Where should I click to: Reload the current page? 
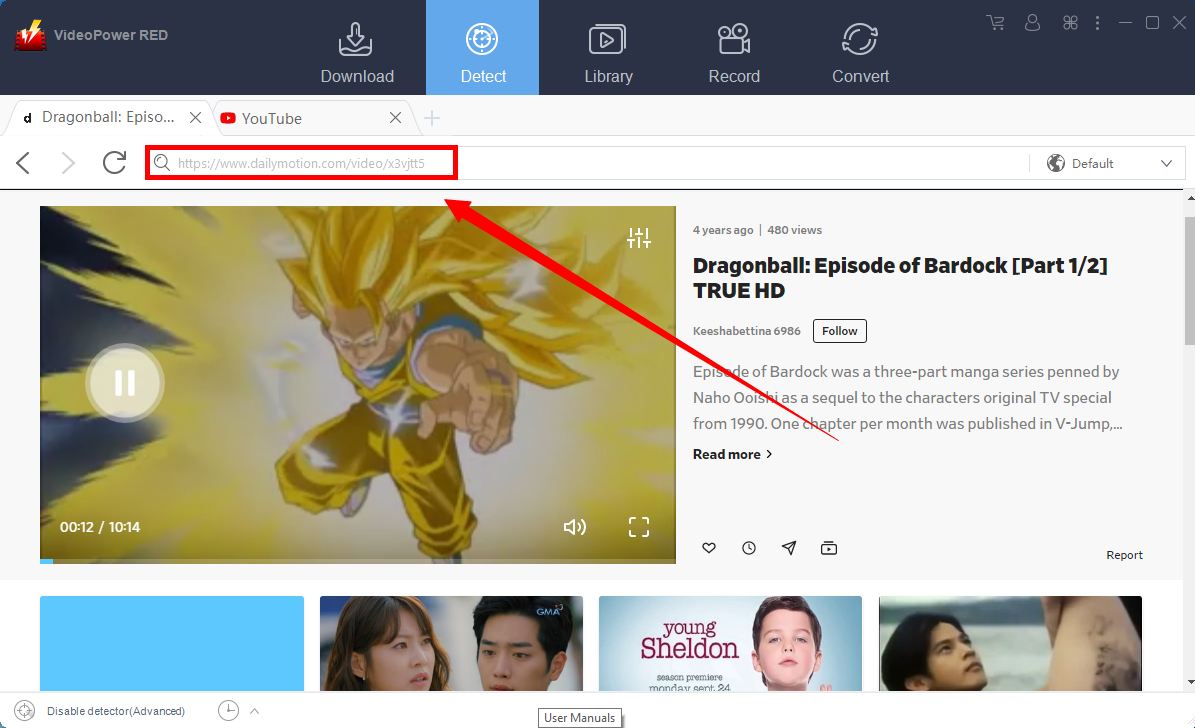coord(114,162)
